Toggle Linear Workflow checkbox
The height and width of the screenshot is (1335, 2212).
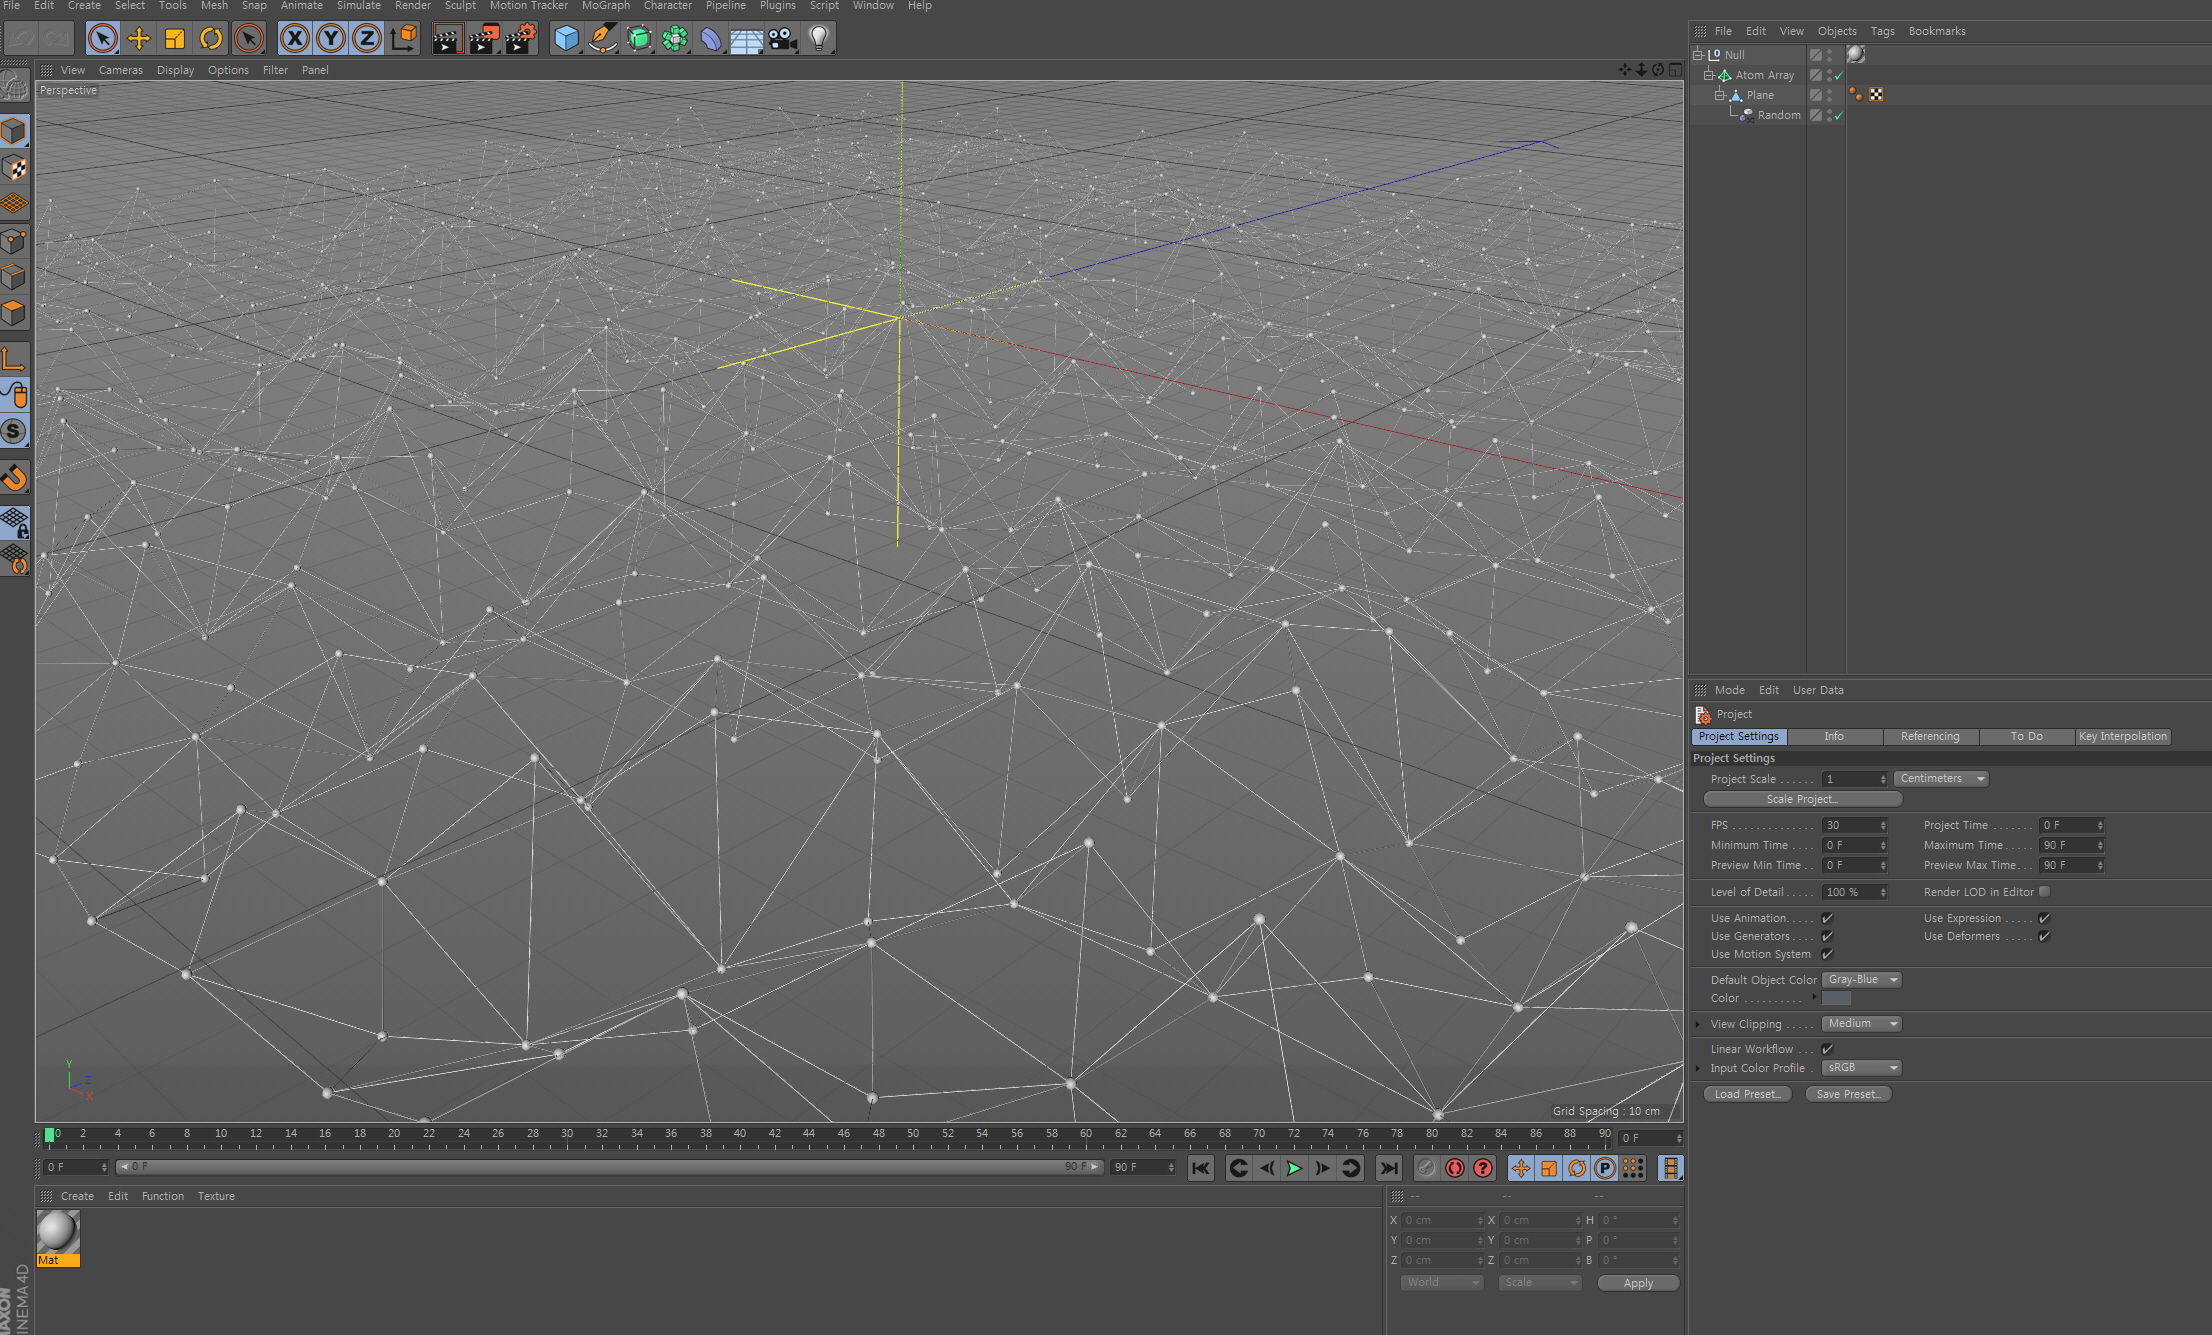tap(1827, 1049)
